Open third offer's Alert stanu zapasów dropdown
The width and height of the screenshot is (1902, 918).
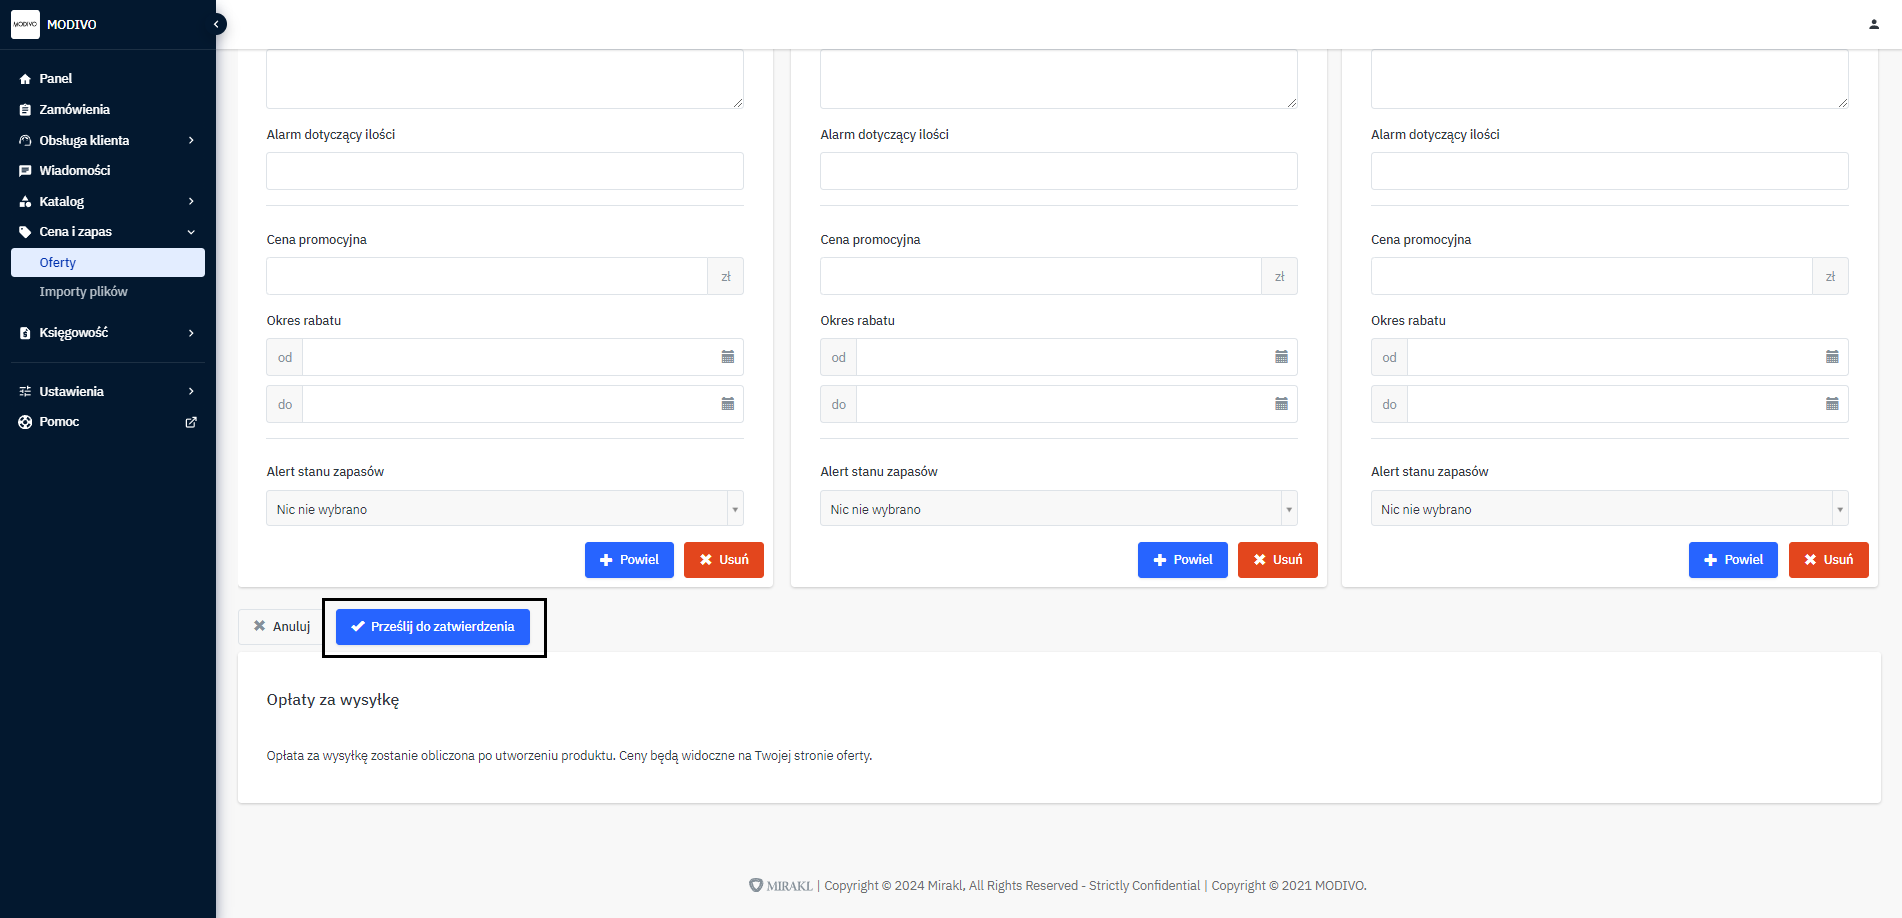pyautogui.click(x=1608, y=509)
